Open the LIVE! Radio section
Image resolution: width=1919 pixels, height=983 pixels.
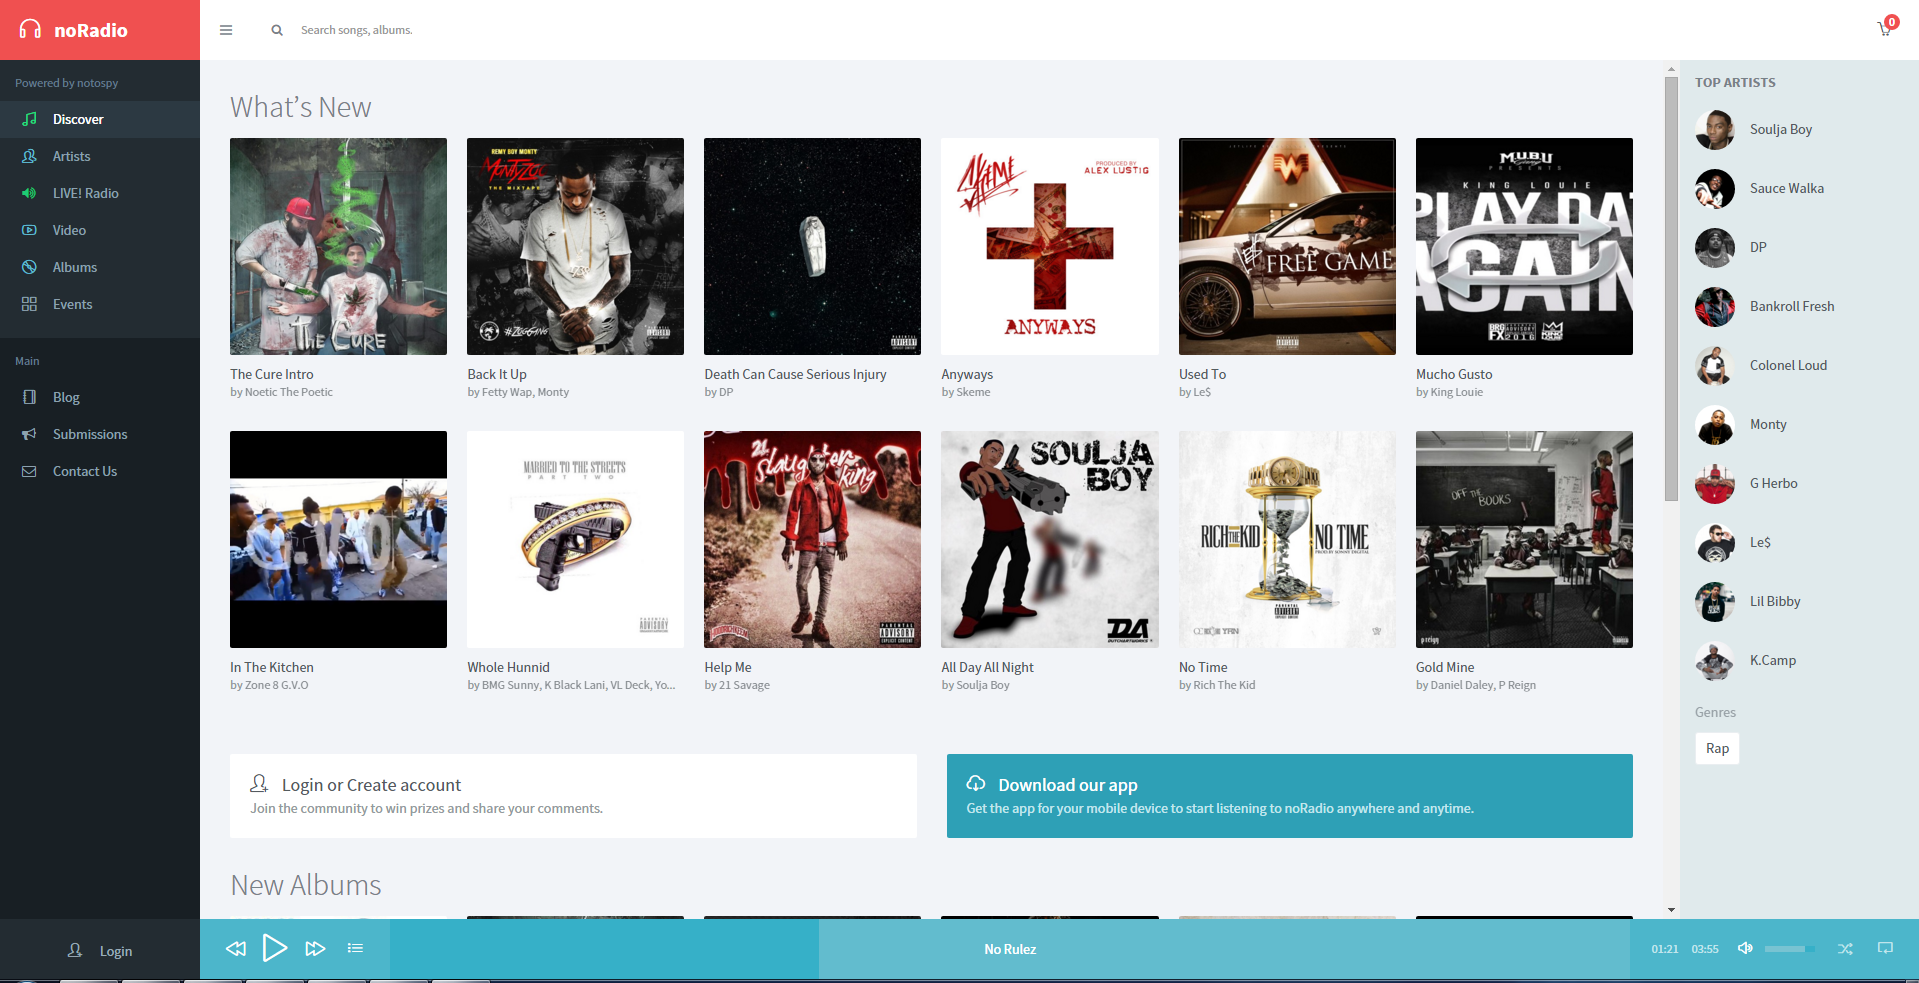pos(82,192)
